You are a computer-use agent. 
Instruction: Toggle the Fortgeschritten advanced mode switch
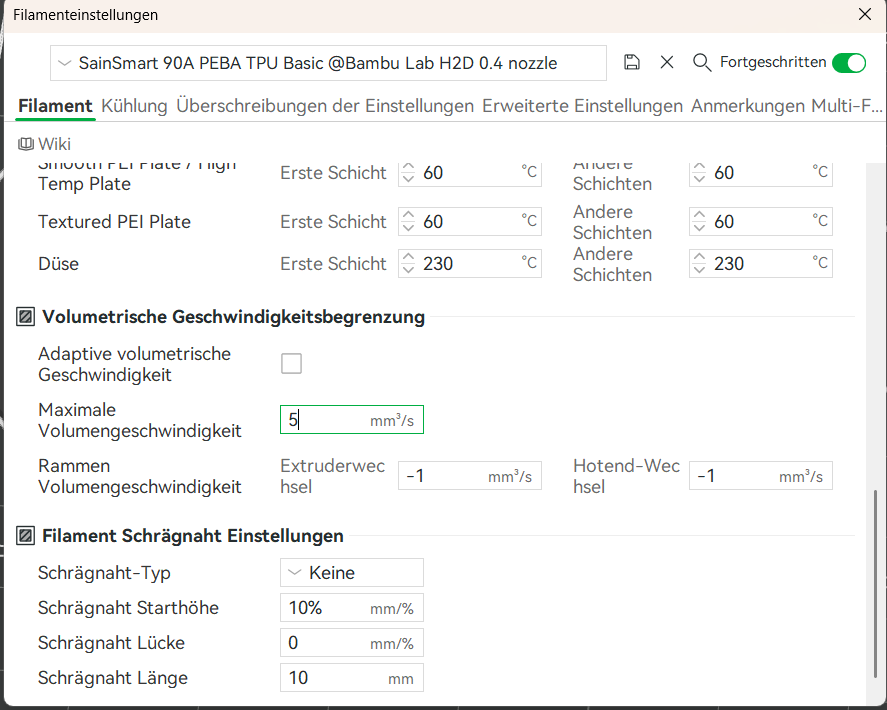click(849, 62)
